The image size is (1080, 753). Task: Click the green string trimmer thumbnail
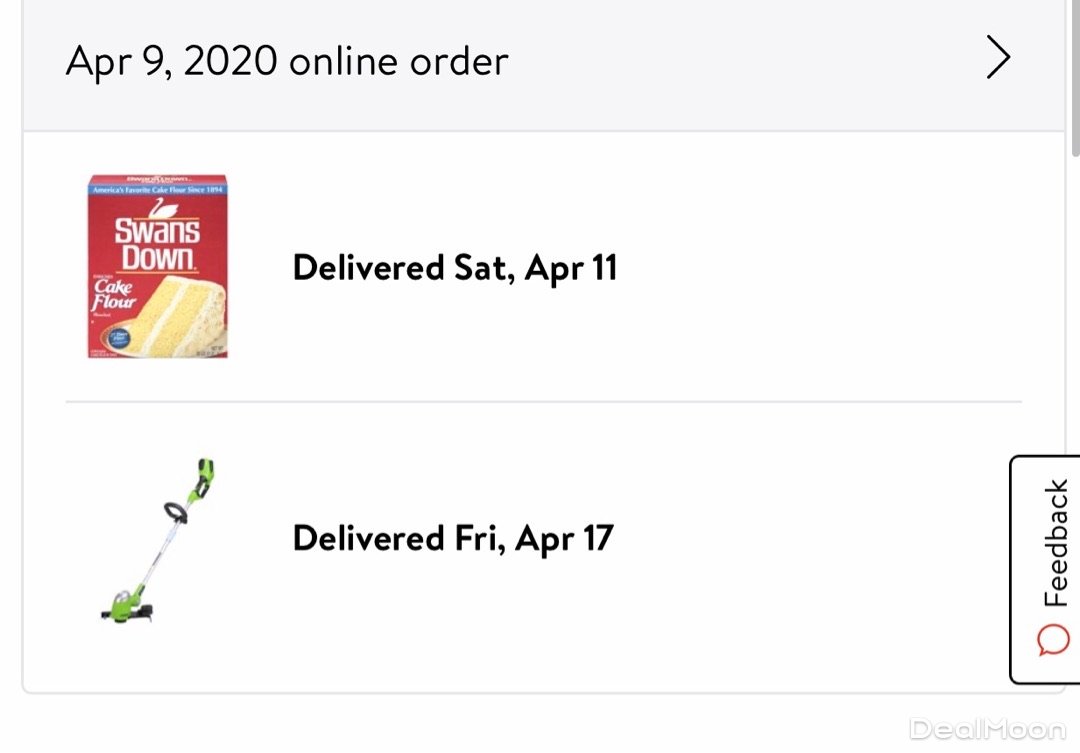pos(160,540)
